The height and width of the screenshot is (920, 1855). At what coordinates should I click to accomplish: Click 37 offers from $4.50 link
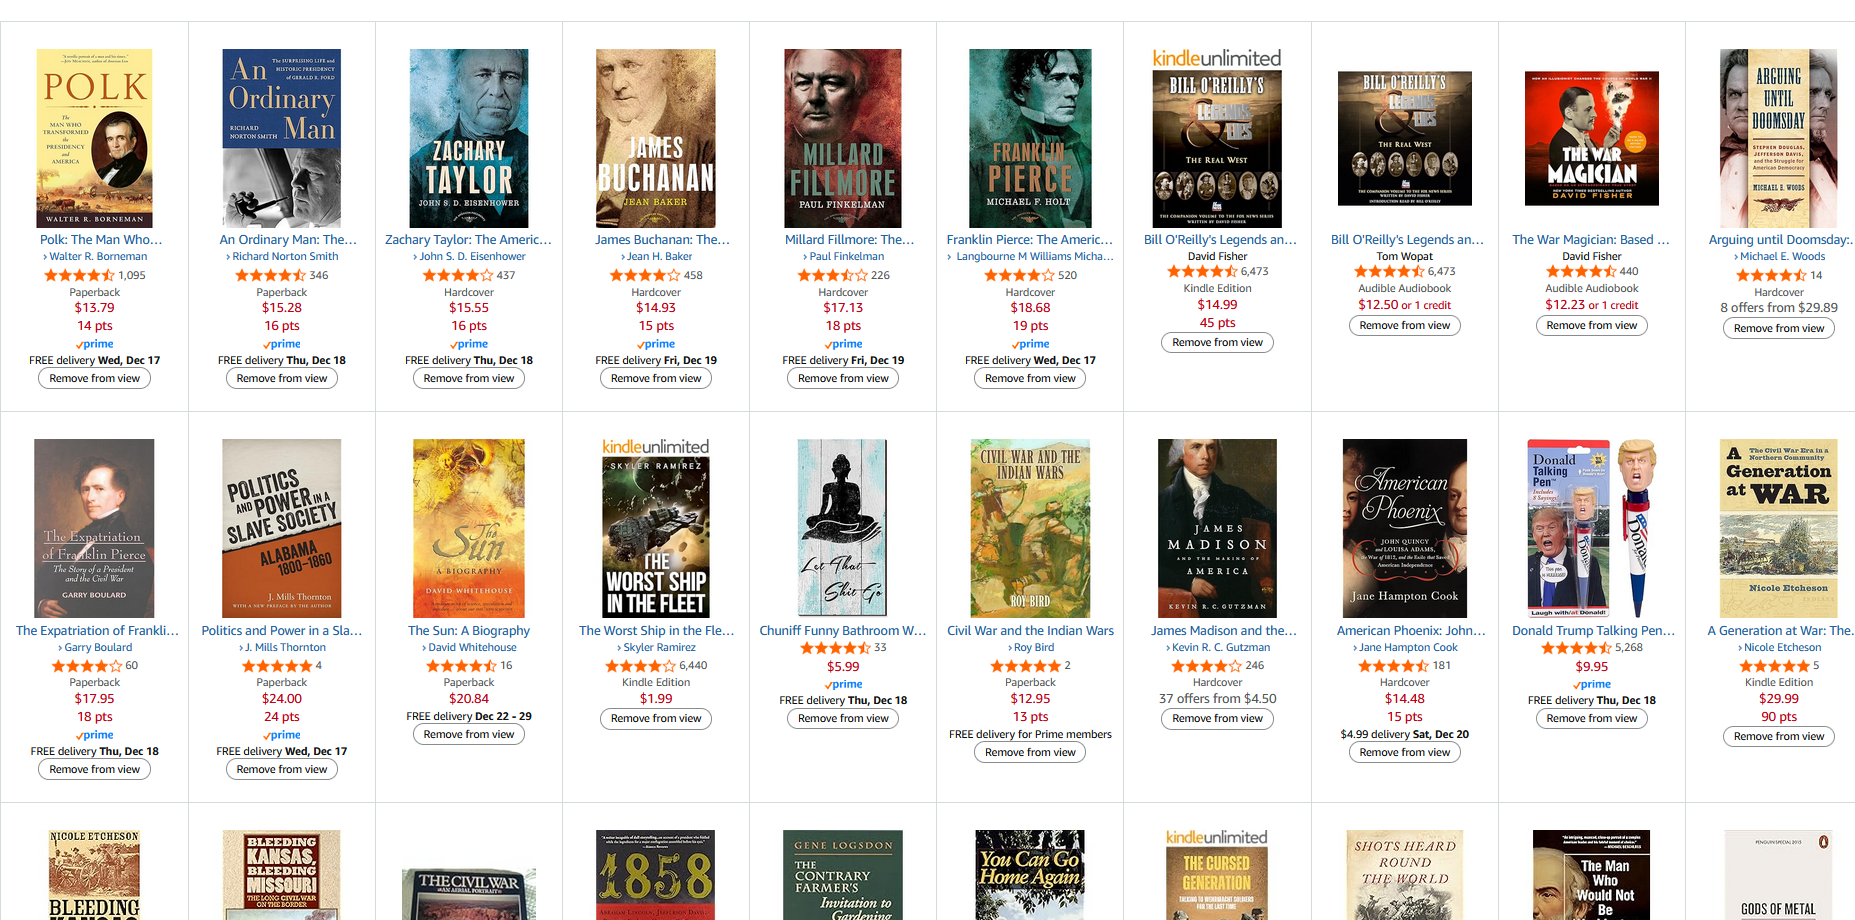(x=1217, y=699)
